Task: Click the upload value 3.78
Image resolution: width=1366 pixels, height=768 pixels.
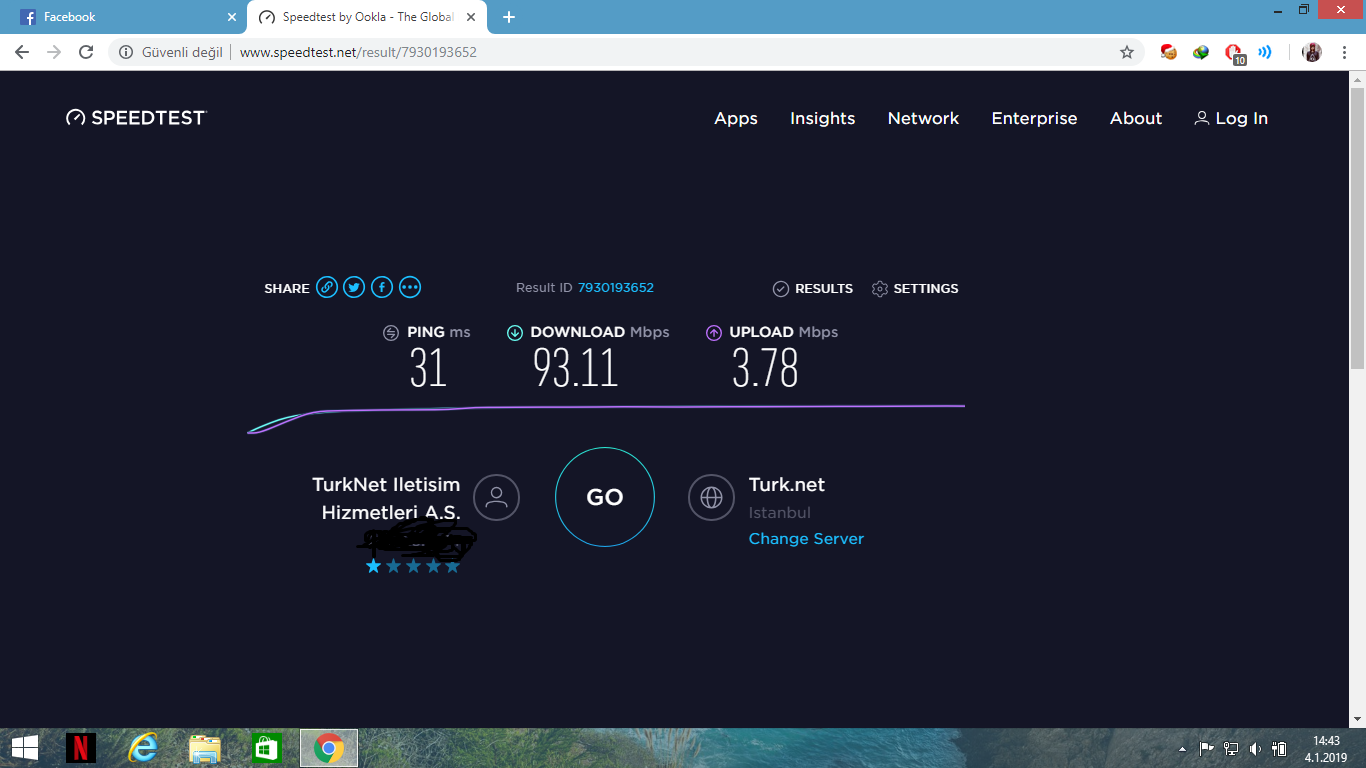Action: [x=766, y=368]
